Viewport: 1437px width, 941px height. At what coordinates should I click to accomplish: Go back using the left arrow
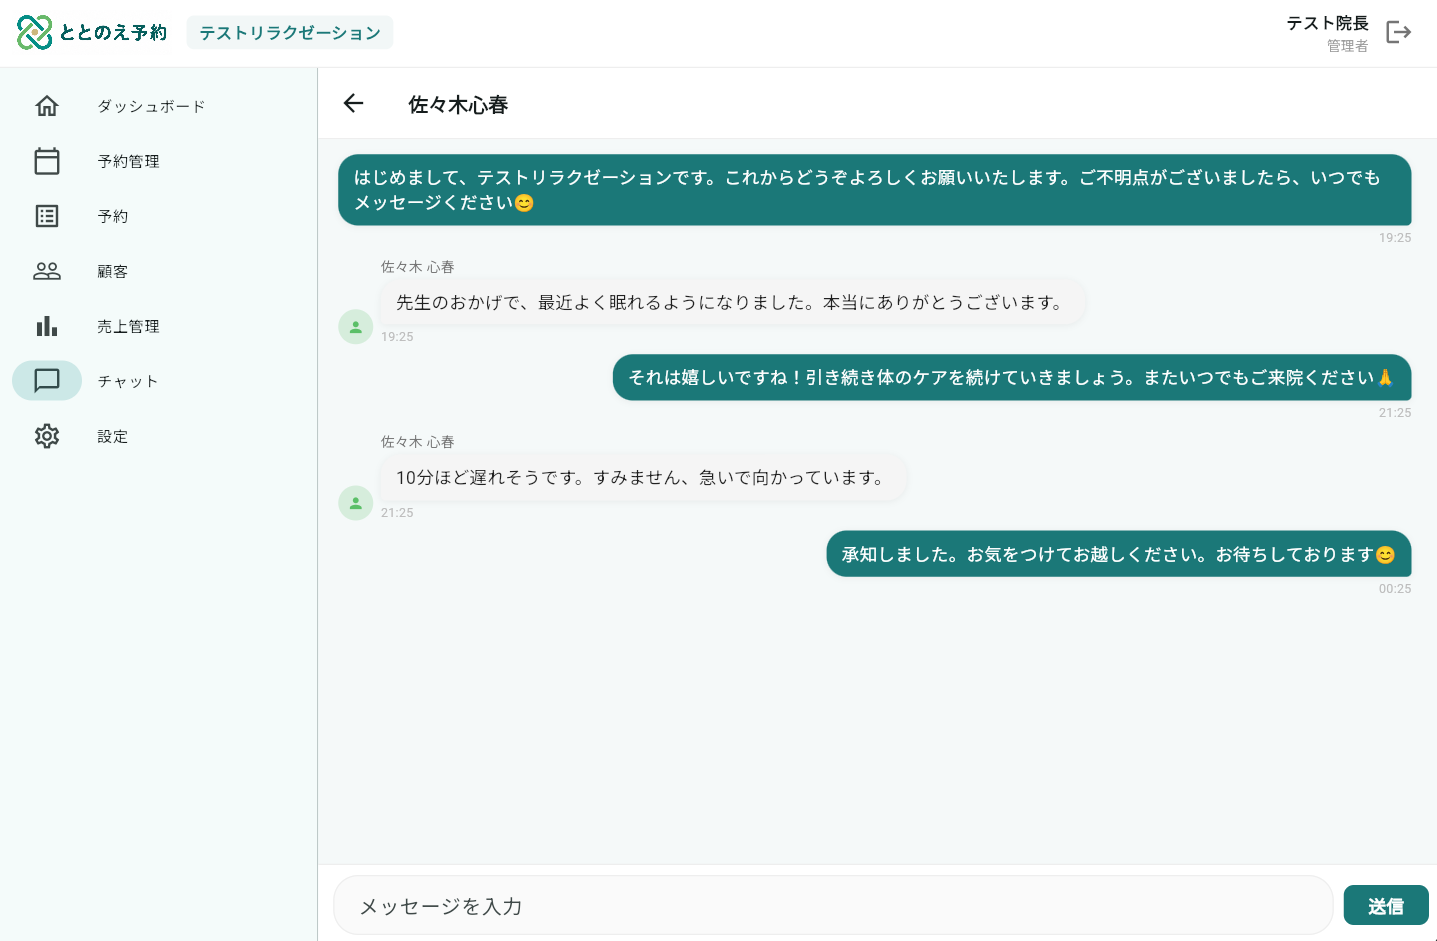pyautogui.click(x=353, y=103)
